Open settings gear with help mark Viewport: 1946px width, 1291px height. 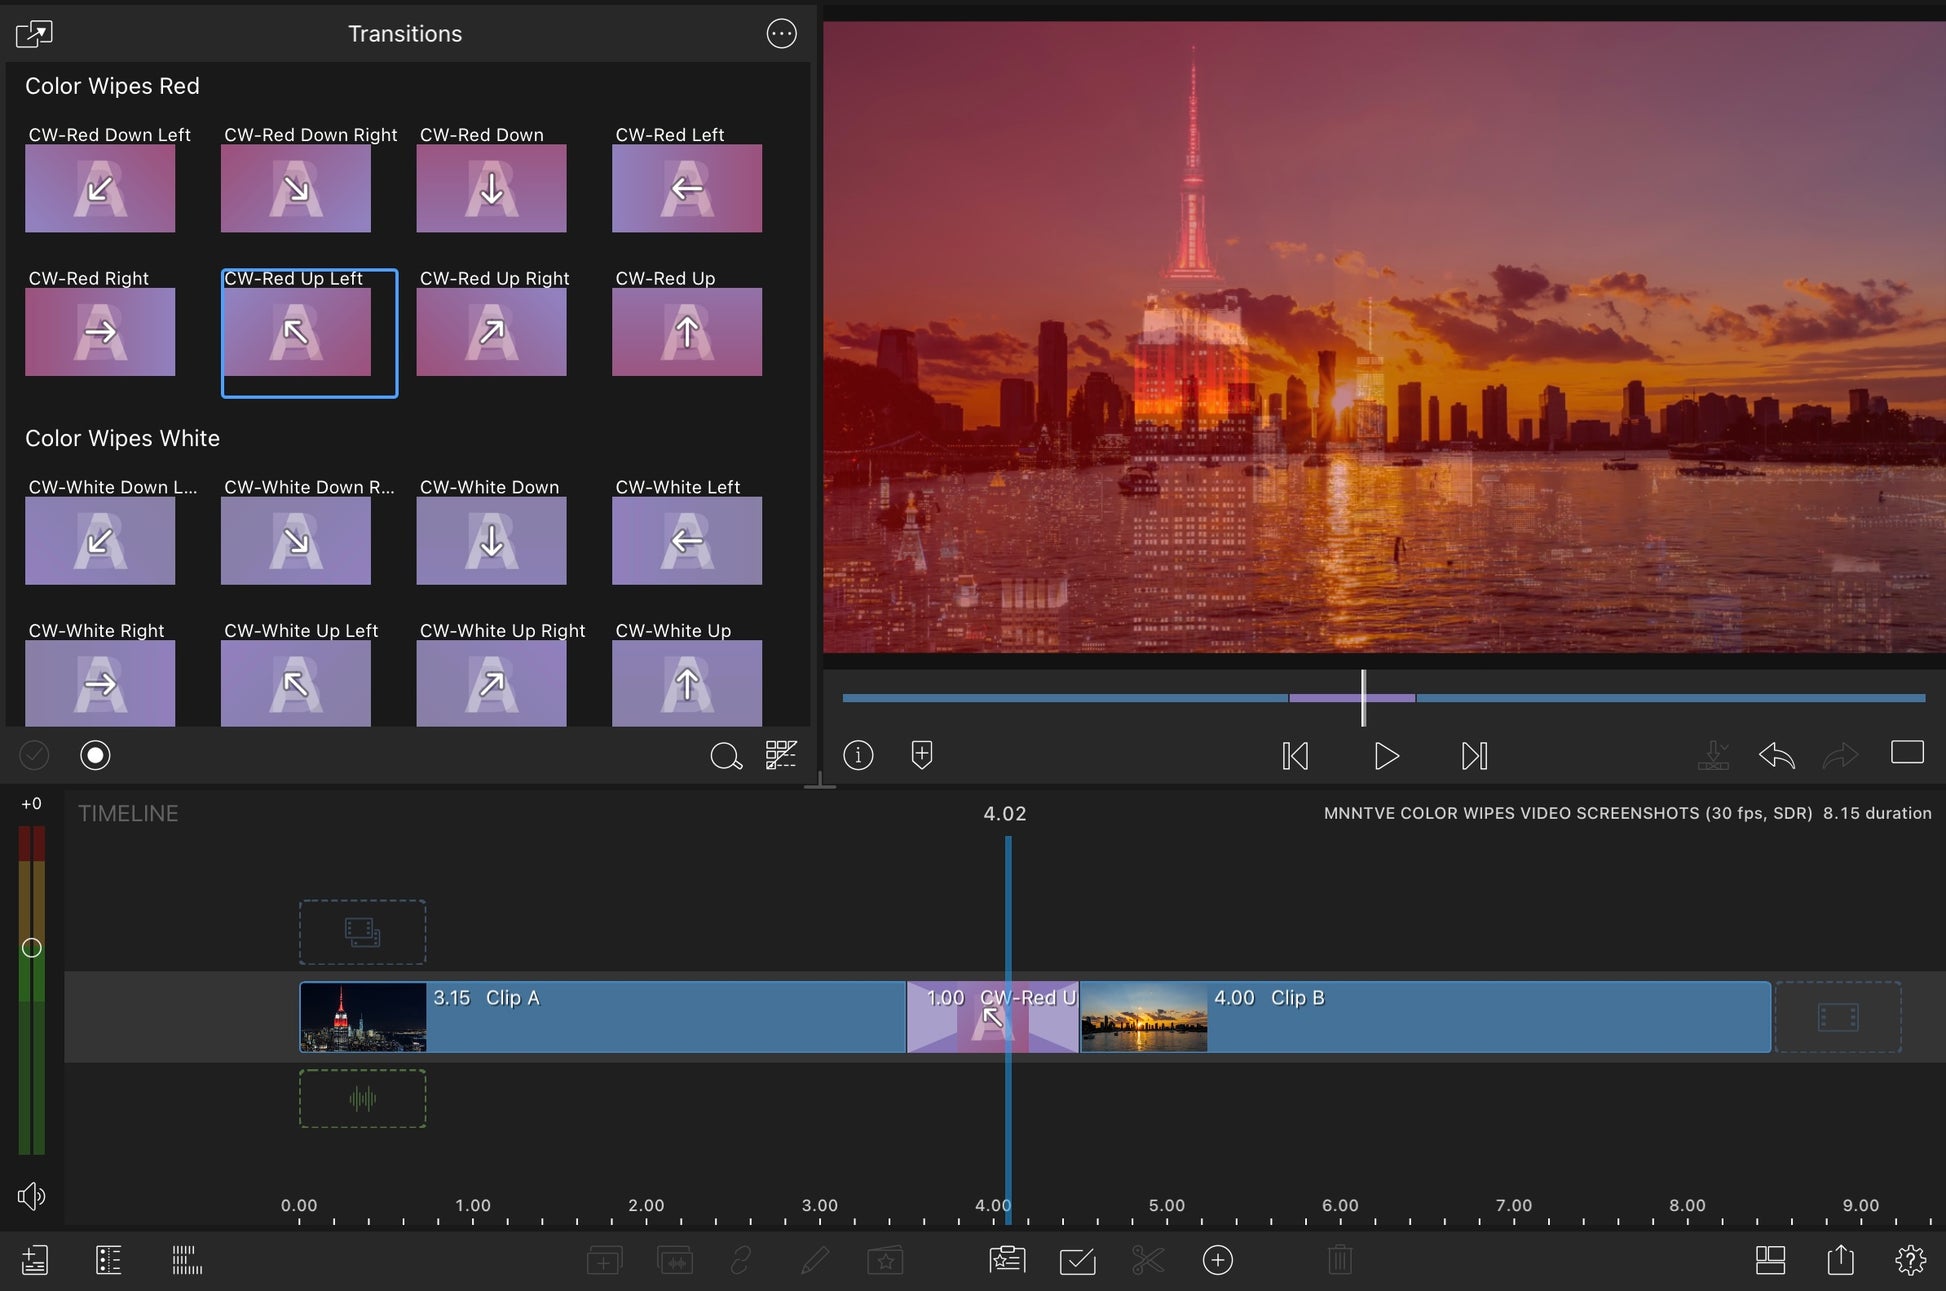tap(1910, 1260)
